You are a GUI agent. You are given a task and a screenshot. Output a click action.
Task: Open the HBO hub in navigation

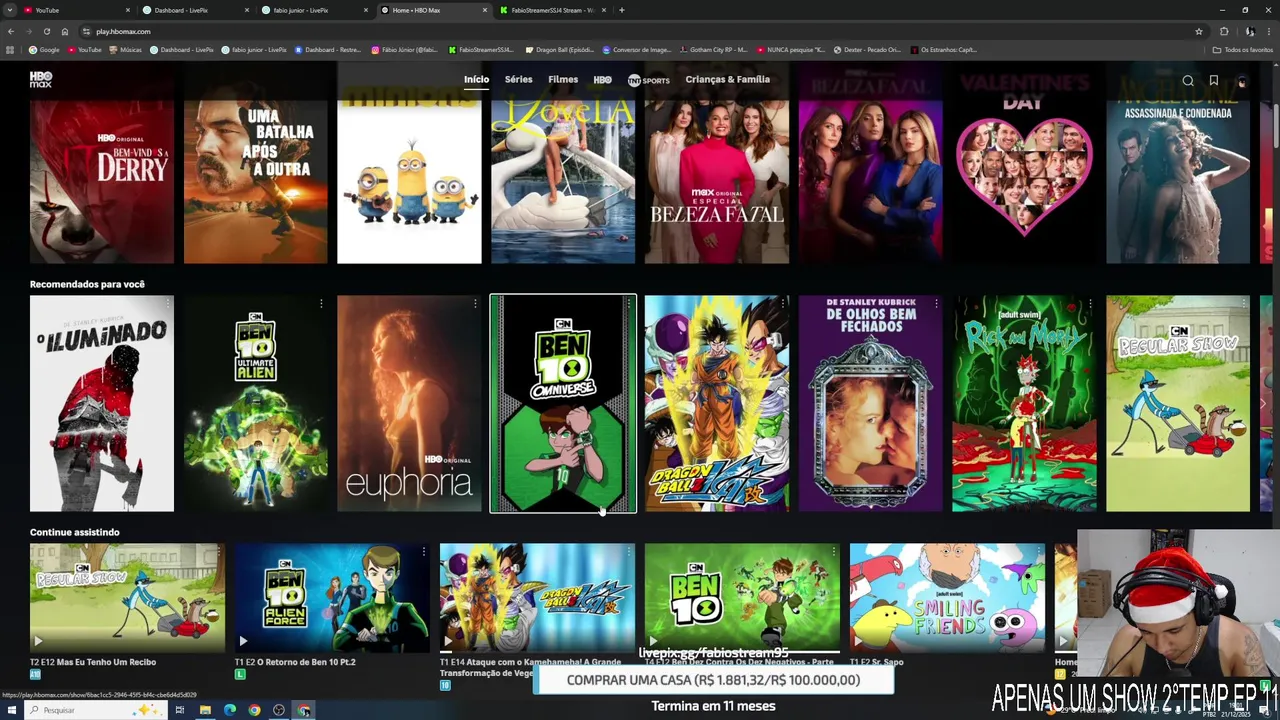pos(603,80)
